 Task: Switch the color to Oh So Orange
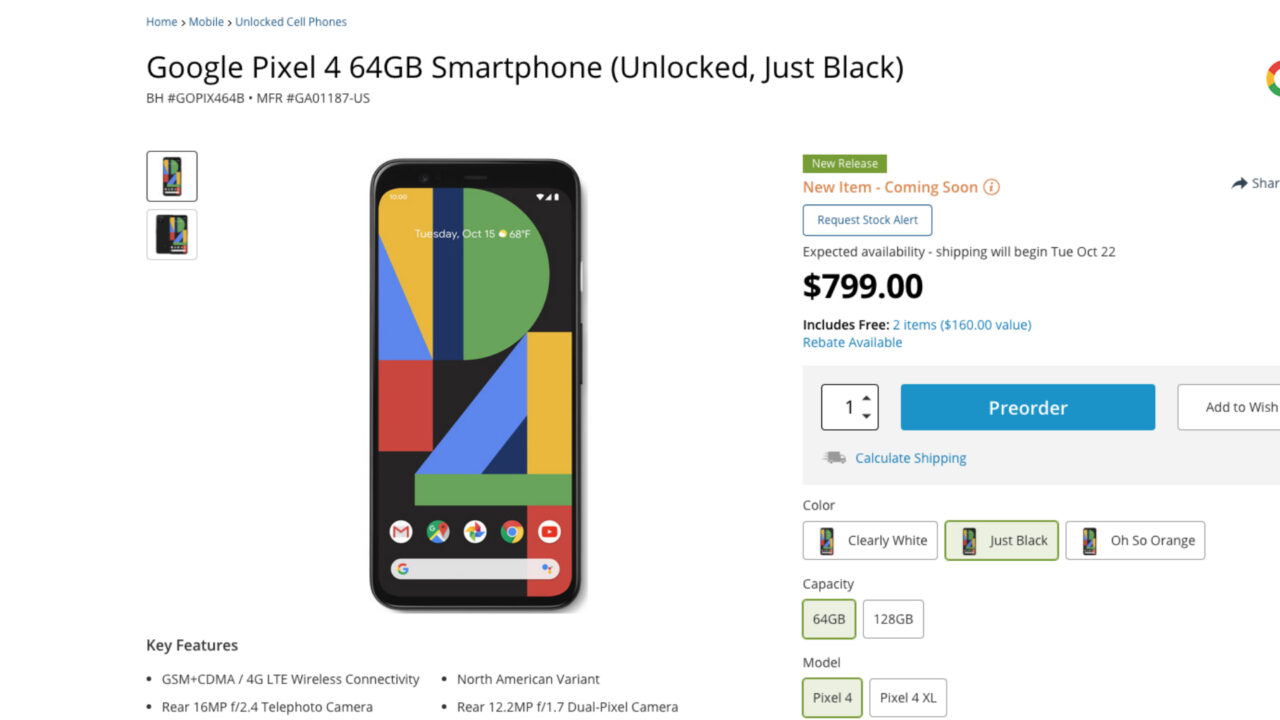pos(1135,540)
